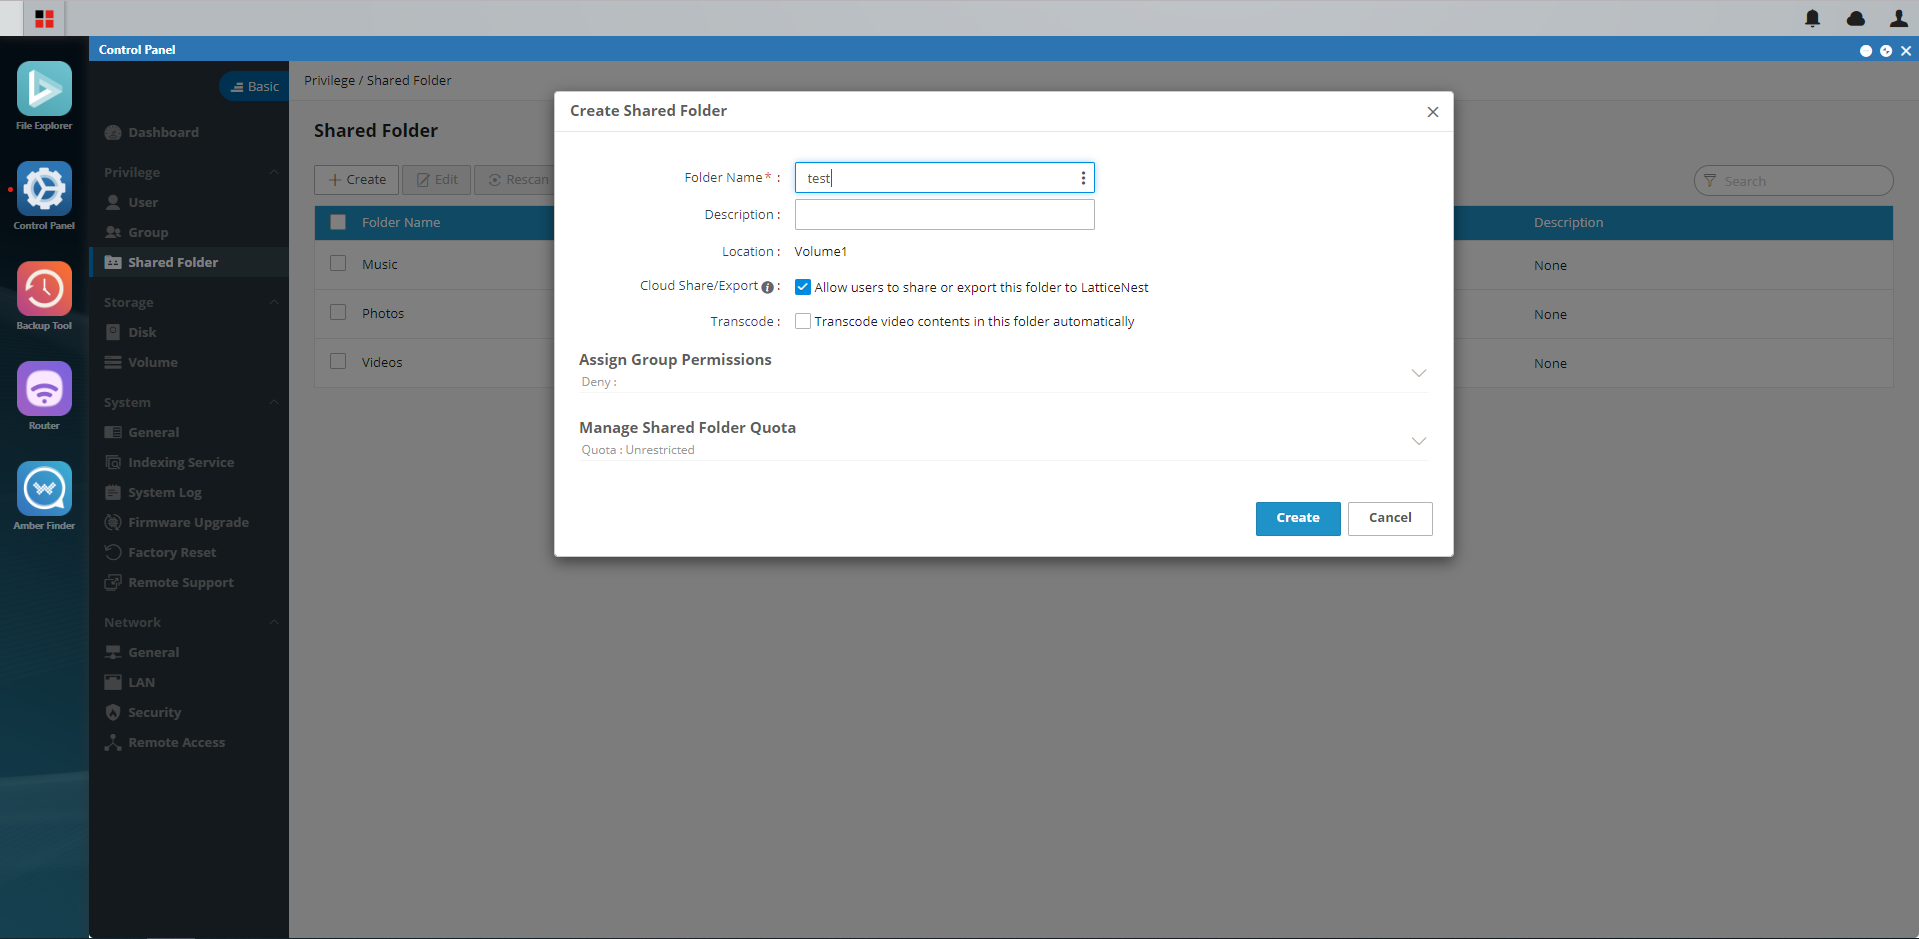The height and width of the screenshot is (939, 1919).
Task: Click the Folder Name input field
Action: pos(944,178)
